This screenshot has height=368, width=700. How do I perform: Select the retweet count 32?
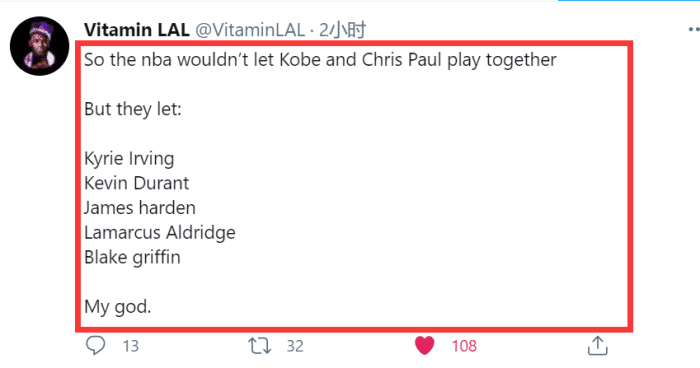[295, 346]
